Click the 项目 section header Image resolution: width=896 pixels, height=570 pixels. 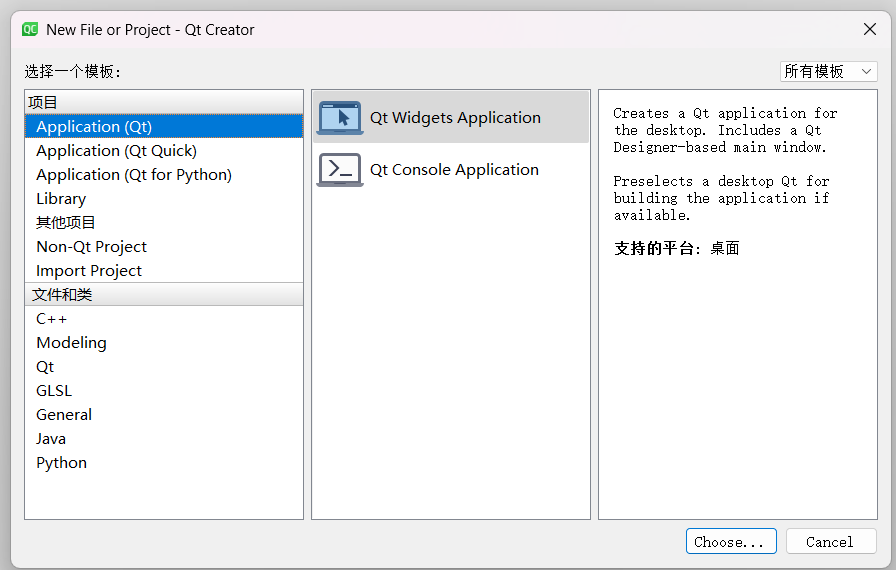(164, 102)
